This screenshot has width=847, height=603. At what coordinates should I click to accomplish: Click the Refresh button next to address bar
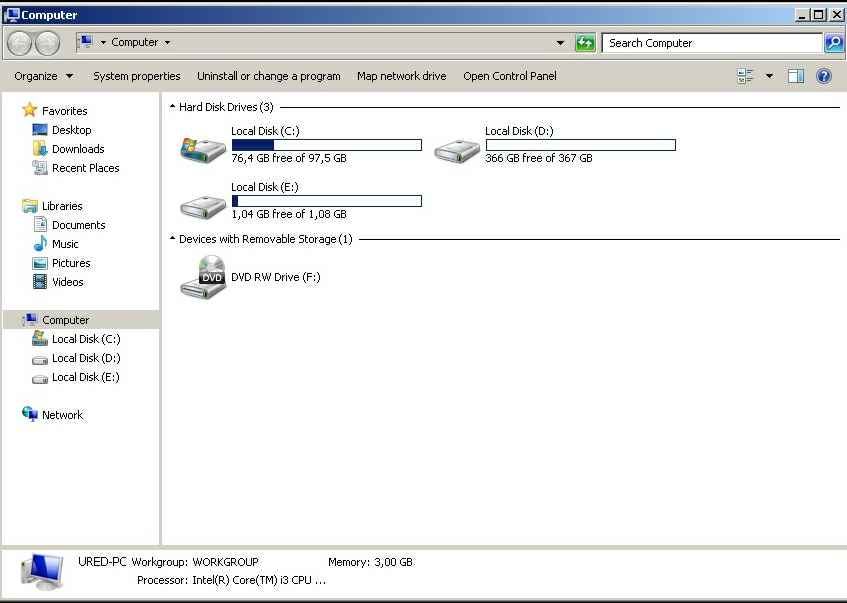click(585, 43)
